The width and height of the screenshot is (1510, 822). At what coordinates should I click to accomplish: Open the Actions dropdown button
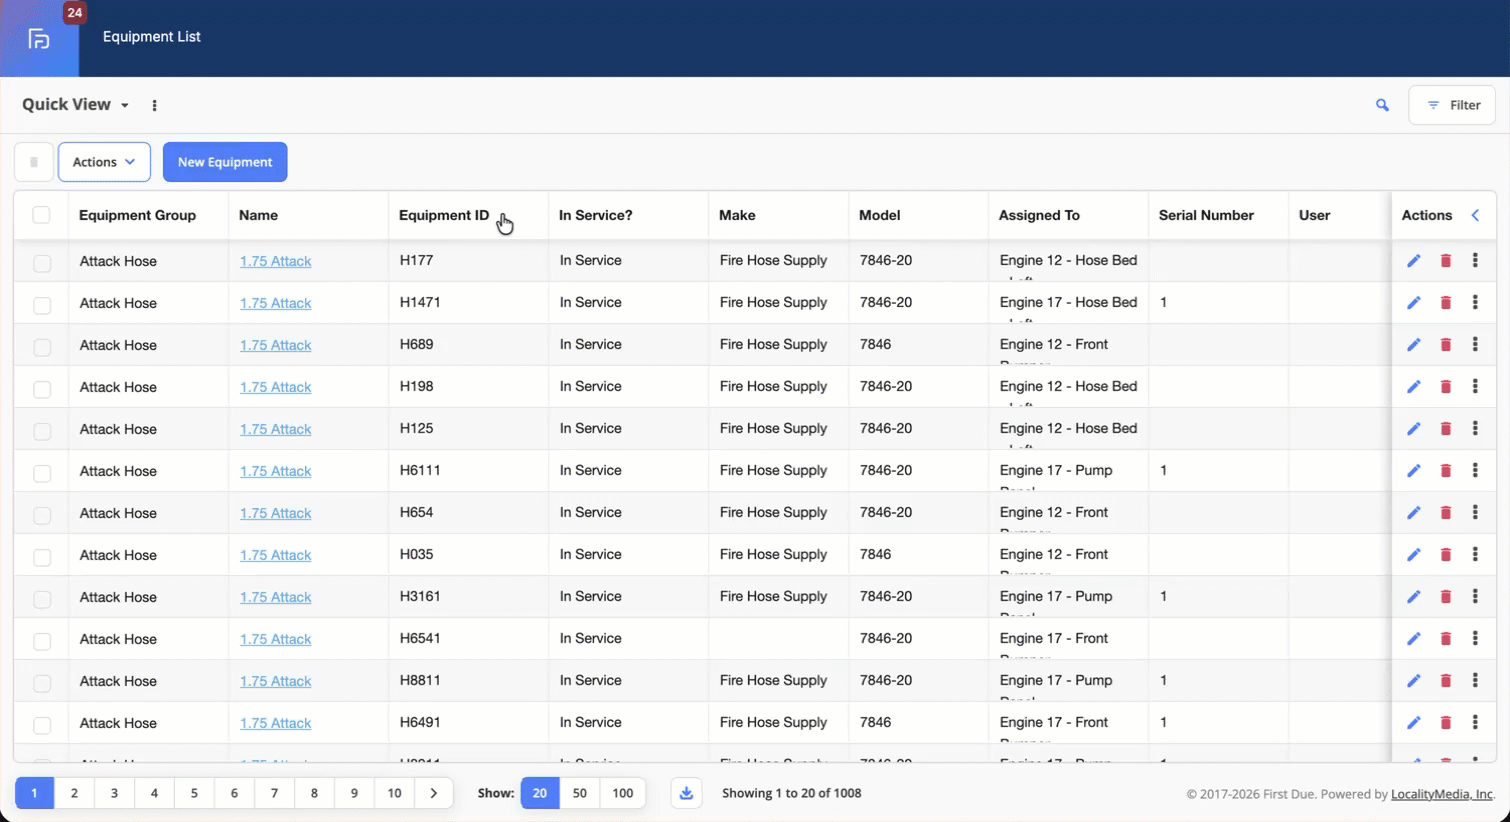tap(104, 162)
